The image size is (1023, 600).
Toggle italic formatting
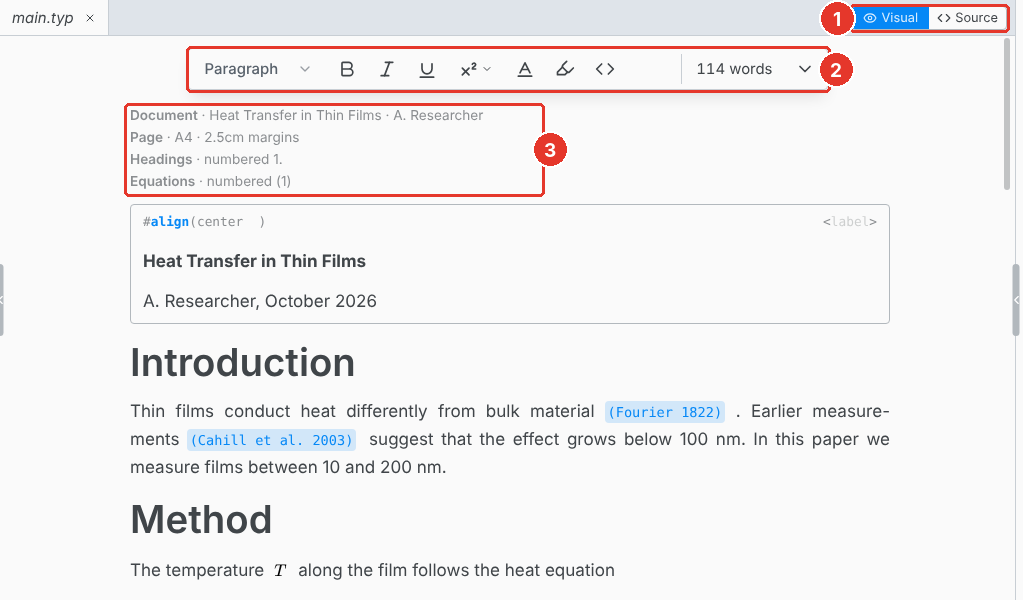[x=387, y=69]
